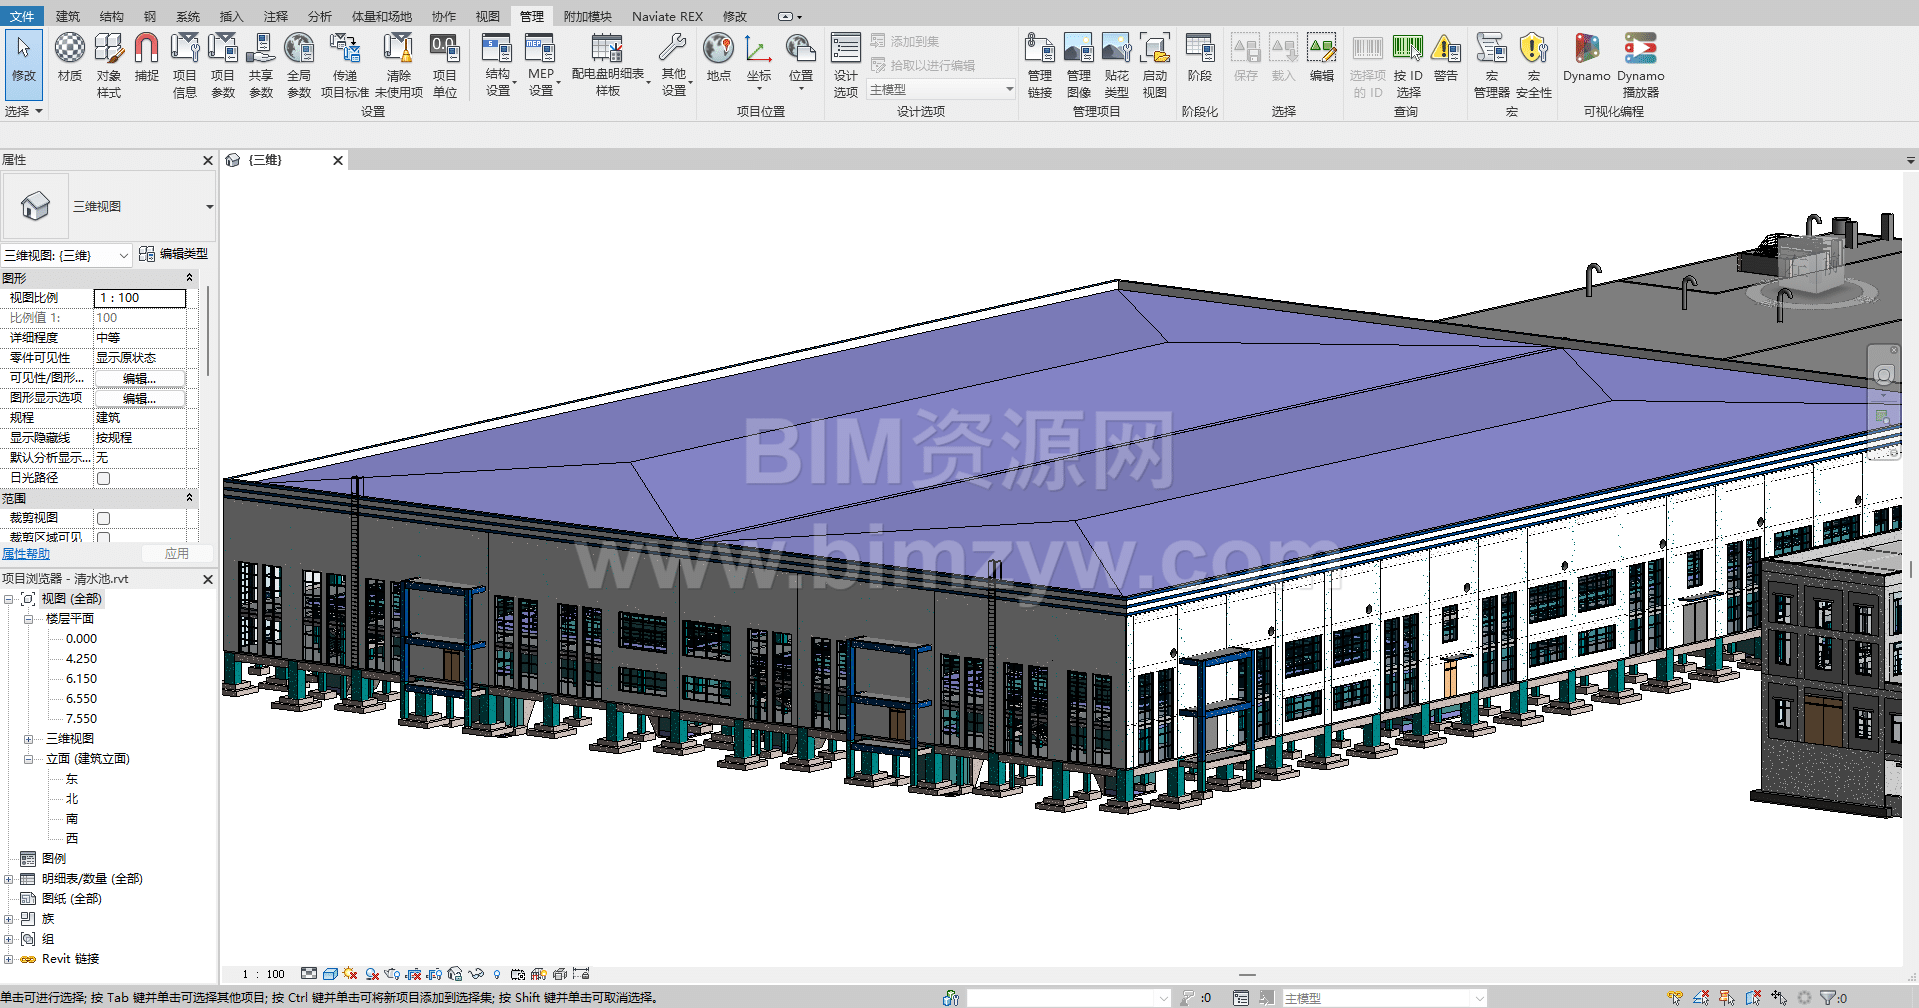1919x1008 pixels.
Task: Toggle sun path in view control bar
Action: [x=350, y=974]
